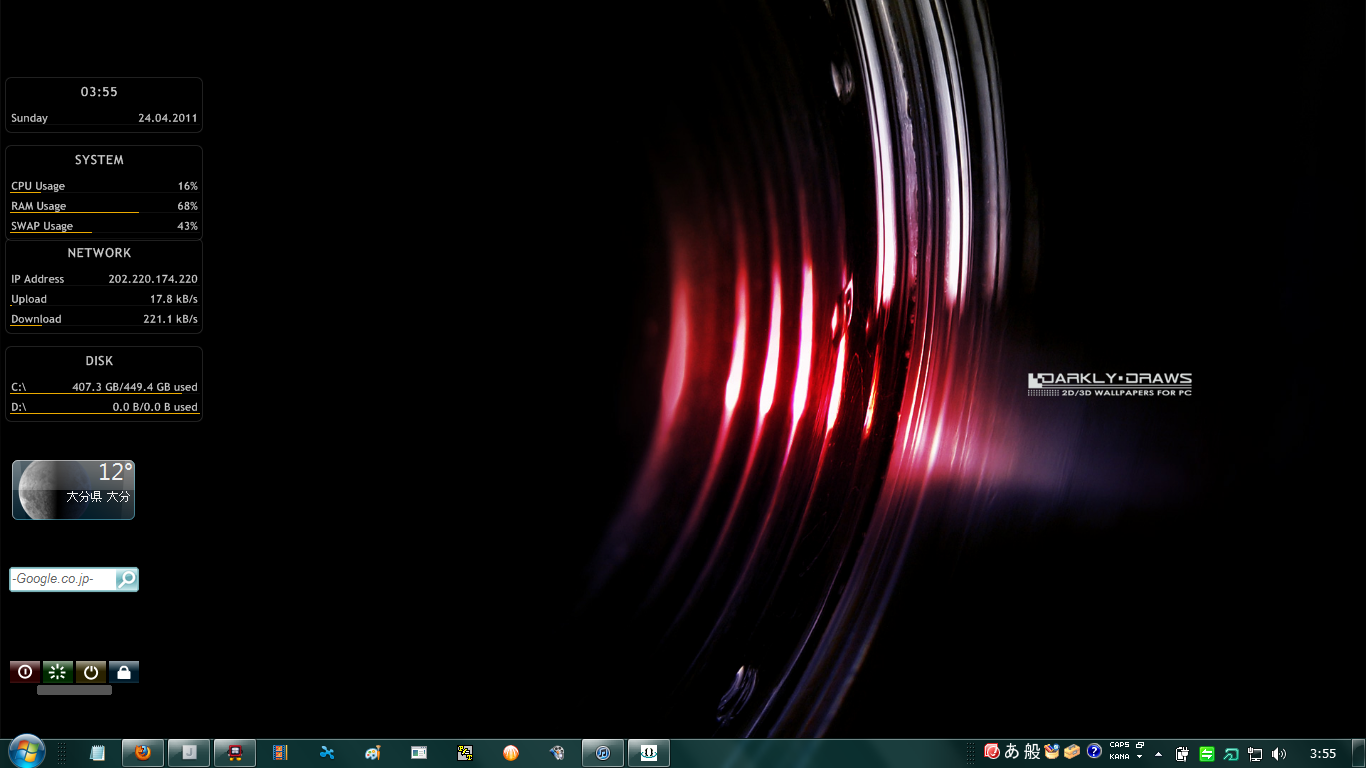Switch to iTunes on the taskbar
The height and width of the screenshot is (768, 1366).
[x=603, y=753]
